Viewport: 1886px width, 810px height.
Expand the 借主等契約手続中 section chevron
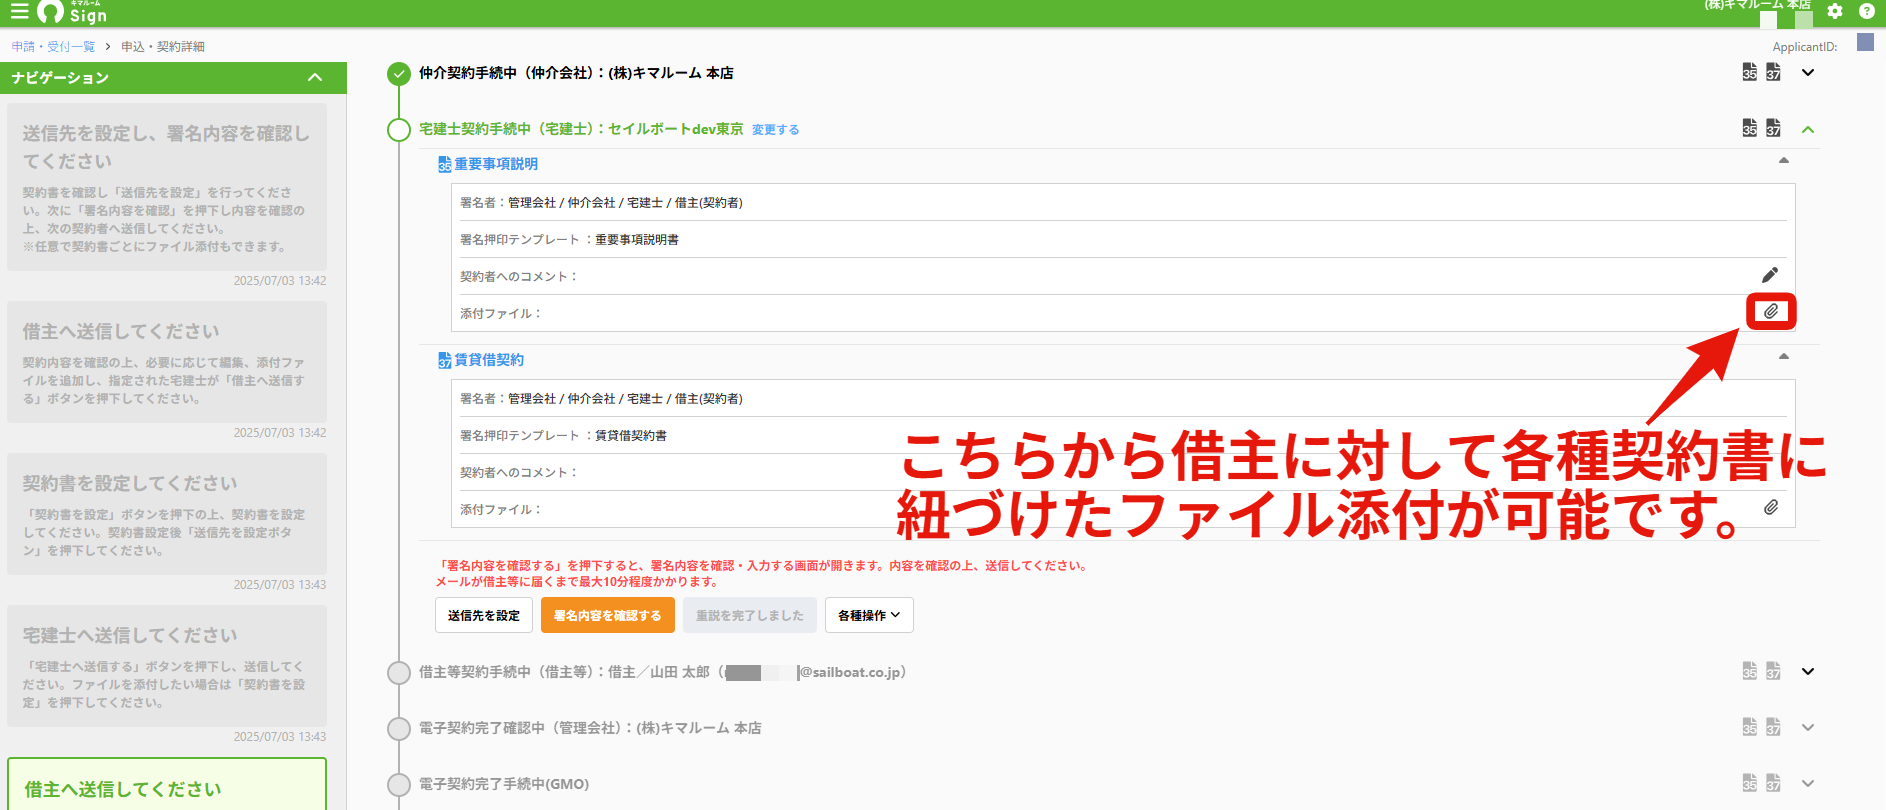1808,671
